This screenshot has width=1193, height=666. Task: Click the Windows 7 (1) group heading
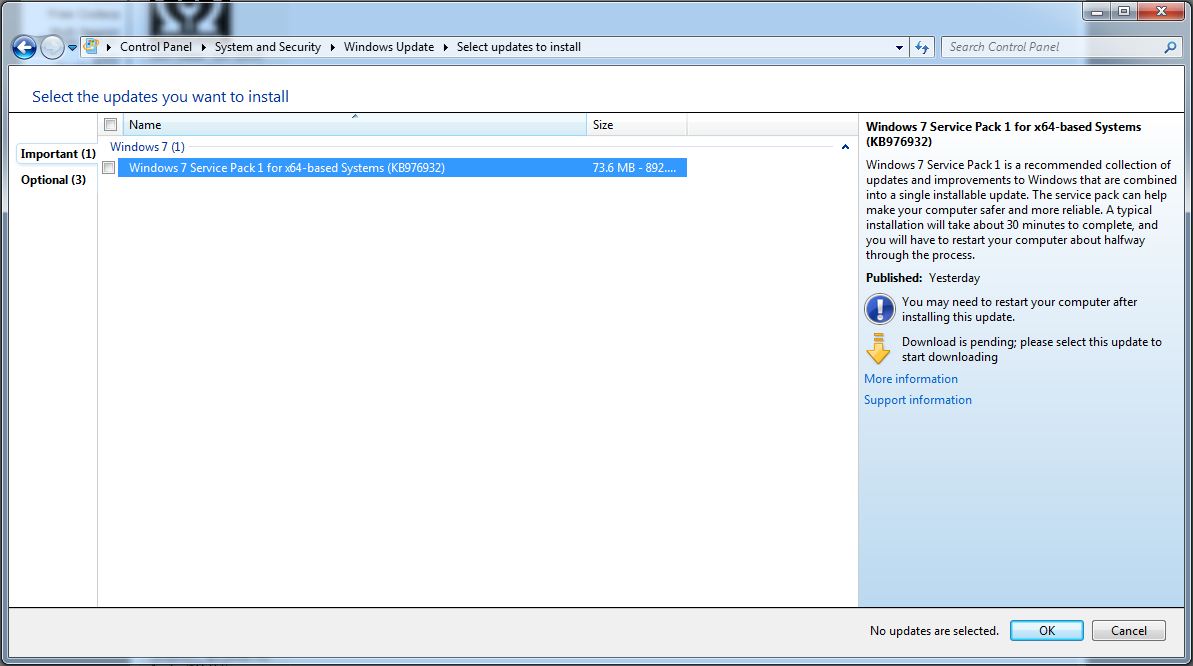pos(148,147)
